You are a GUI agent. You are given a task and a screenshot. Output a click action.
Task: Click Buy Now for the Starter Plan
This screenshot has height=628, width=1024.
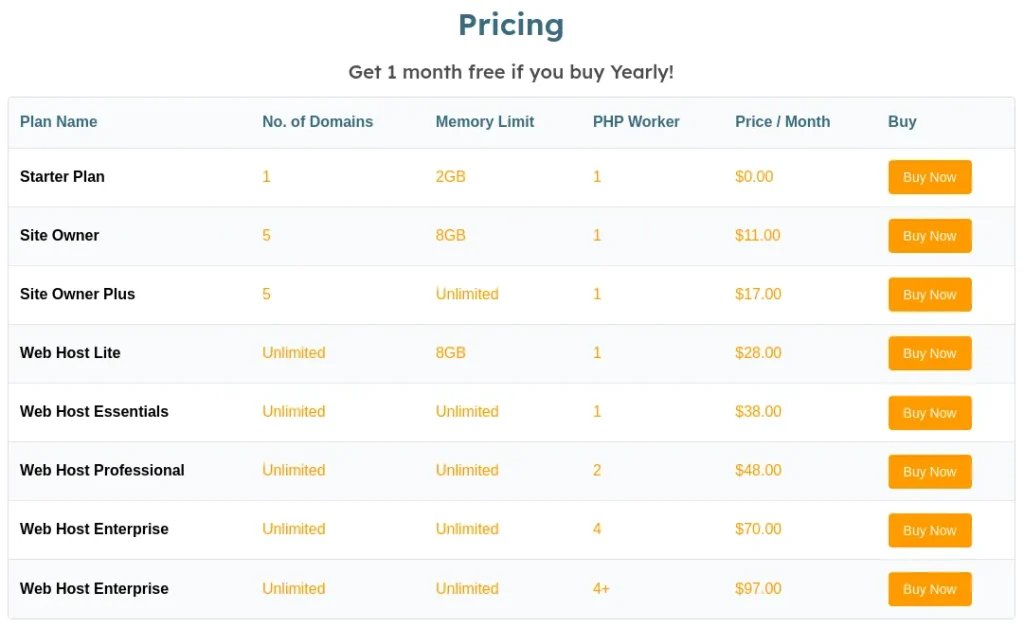pyautogui.click(x=929, y=177)
